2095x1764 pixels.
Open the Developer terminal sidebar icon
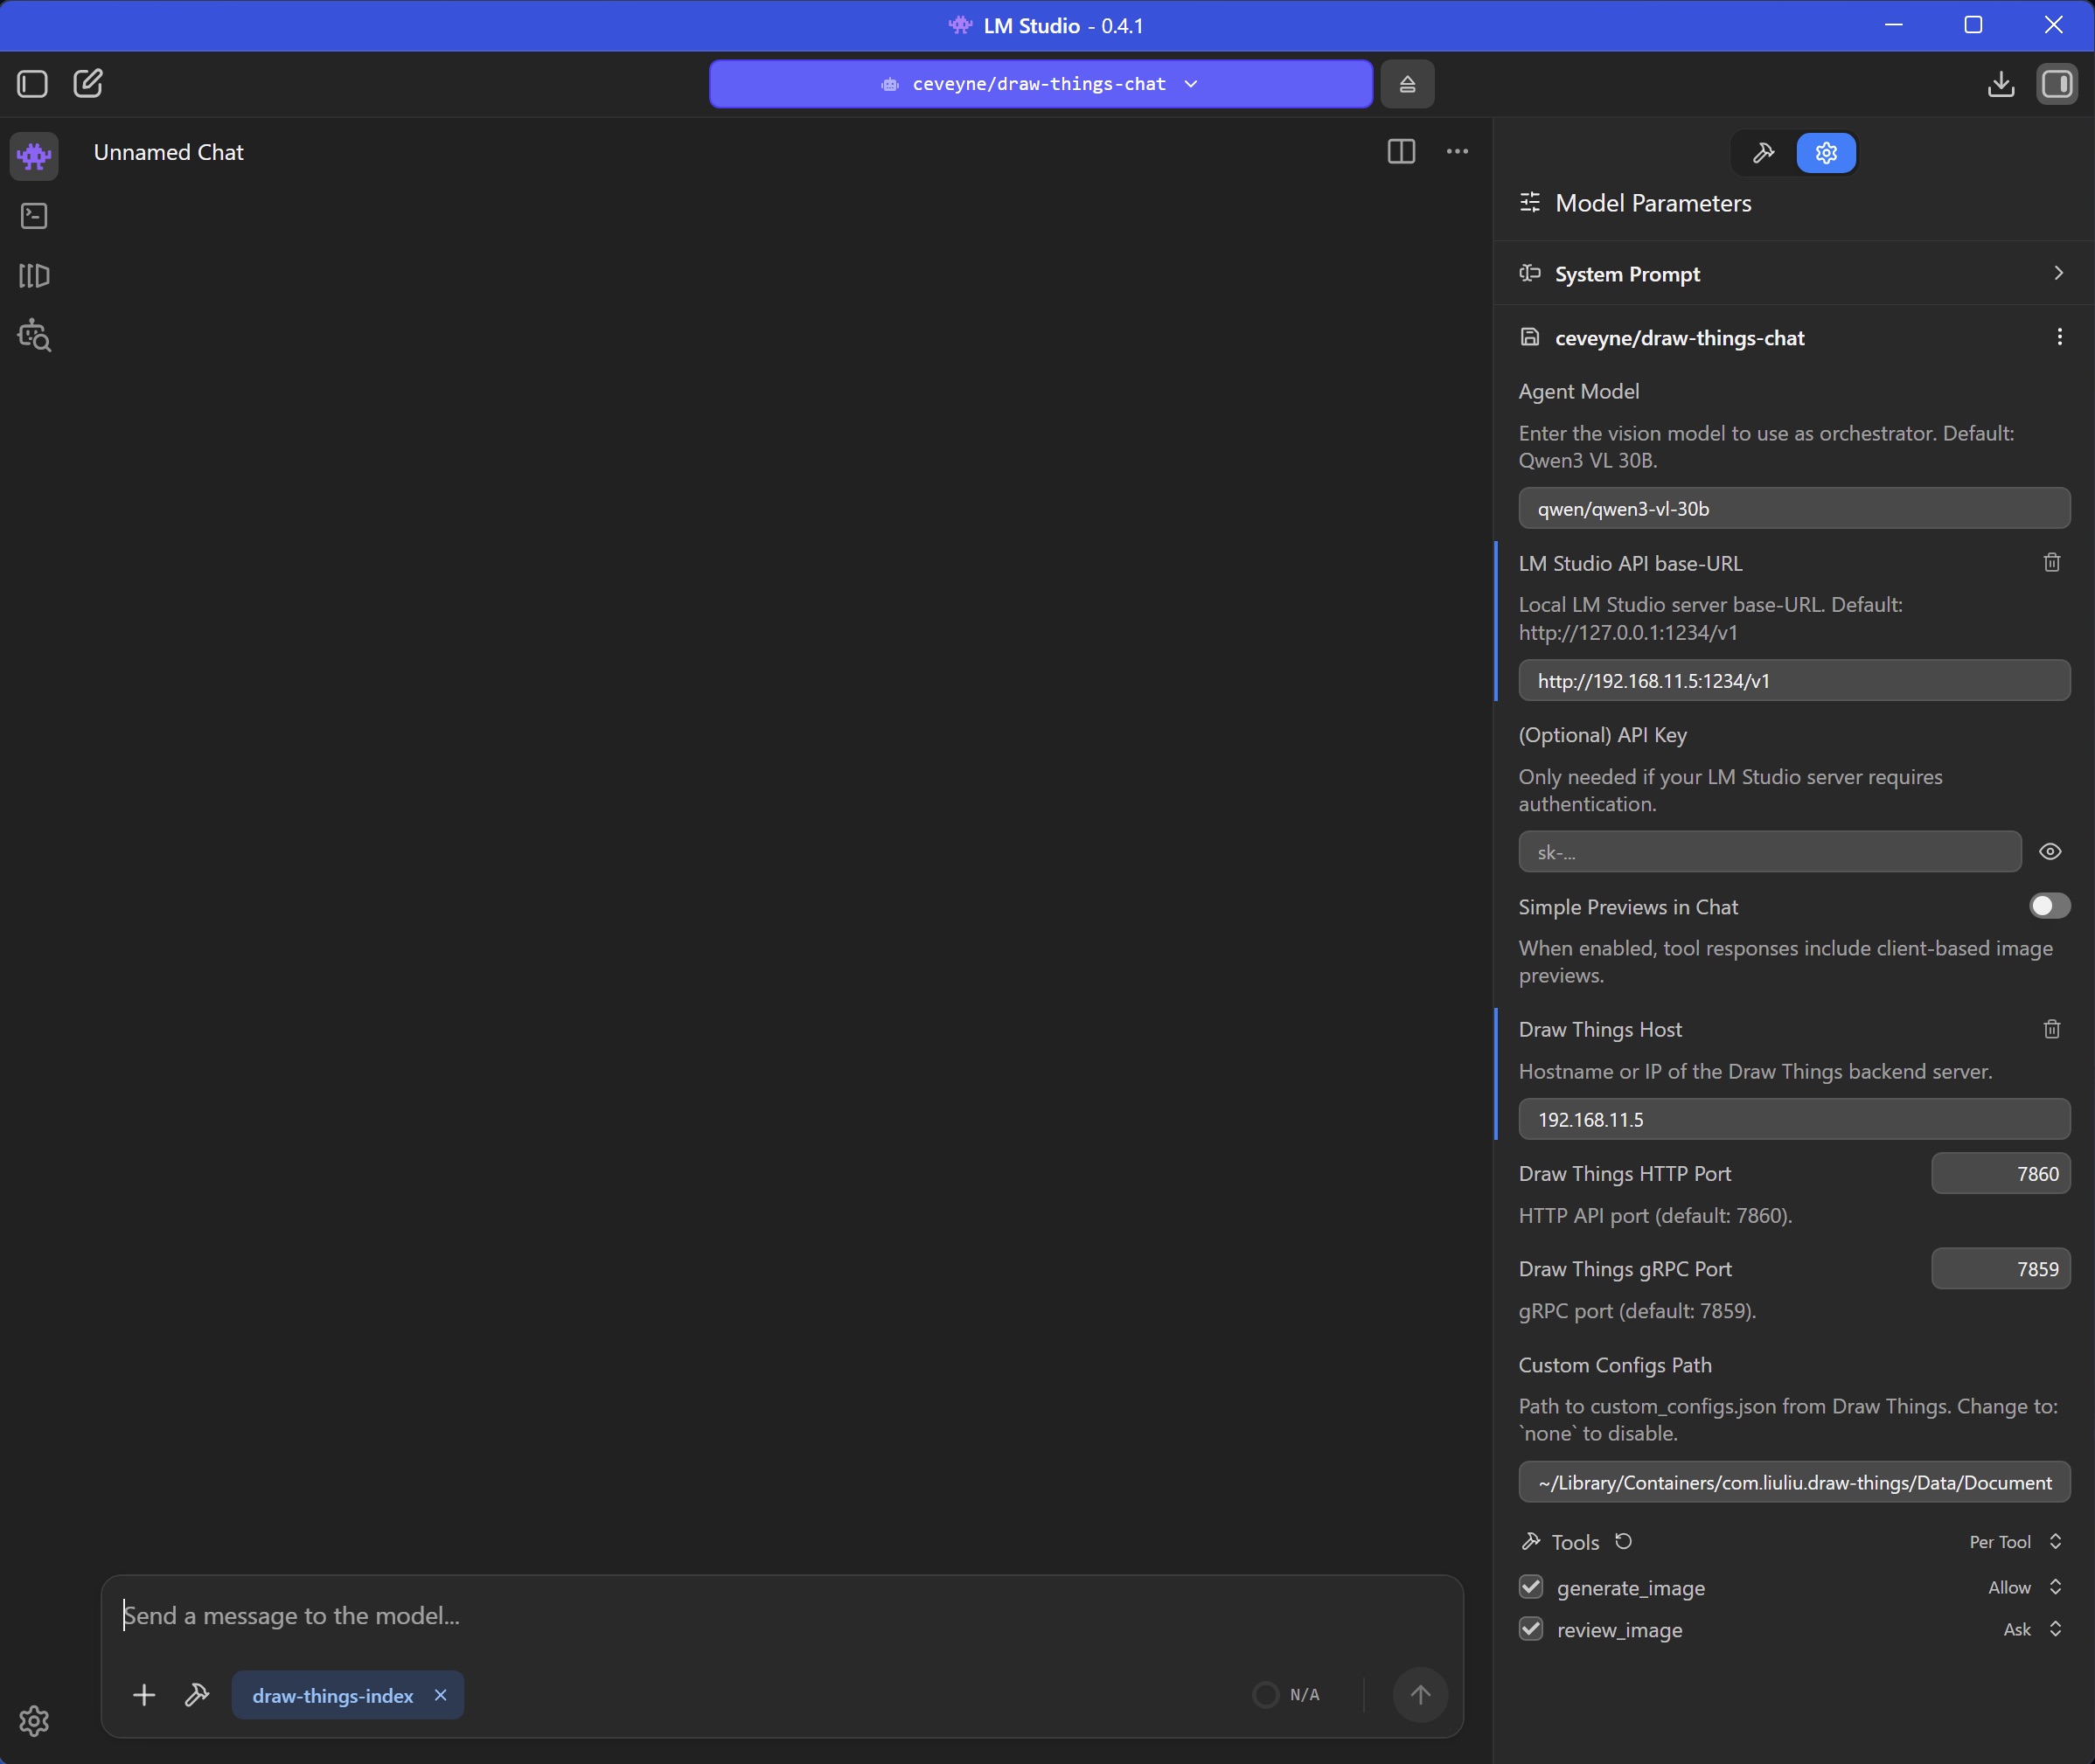tap(34, 216)
